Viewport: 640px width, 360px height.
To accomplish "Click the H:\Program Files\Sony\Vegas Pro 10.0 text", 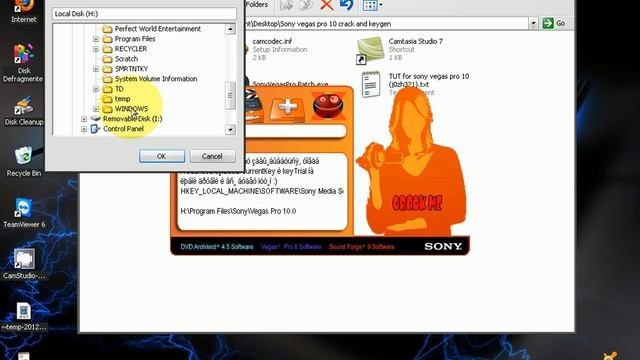I will [238, 211].
